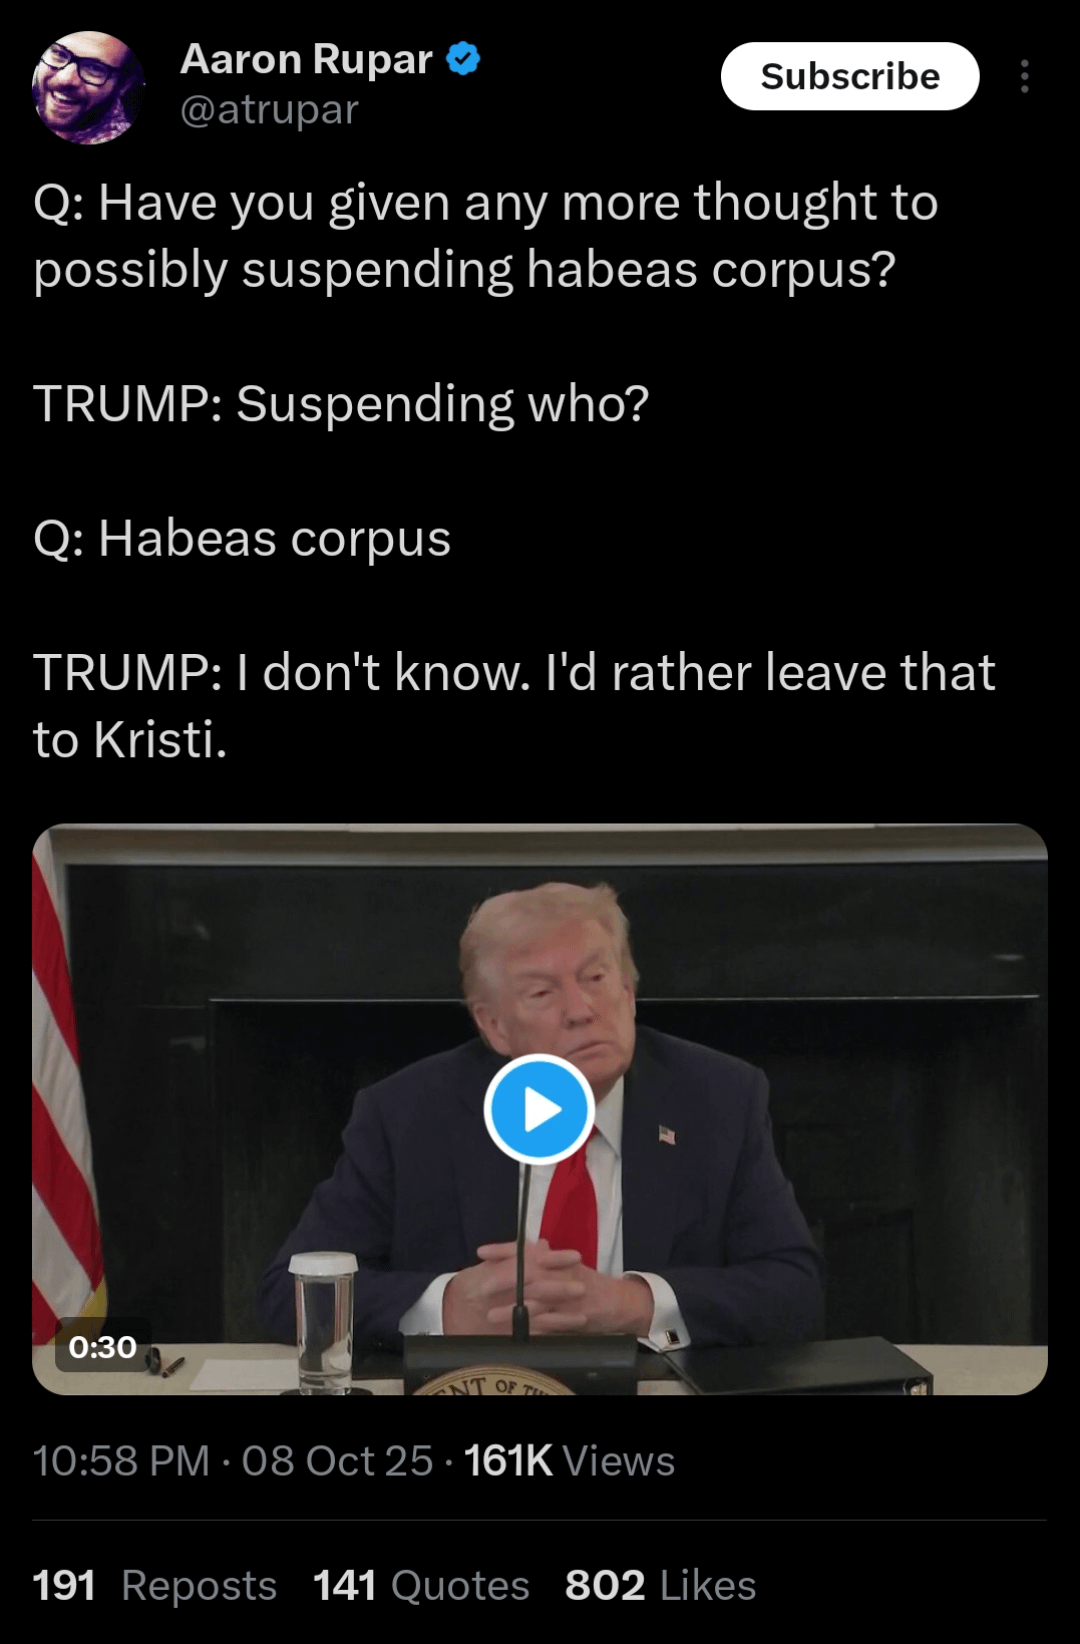
Task: Click the 161K Views count
Action: pos(569,1461)
